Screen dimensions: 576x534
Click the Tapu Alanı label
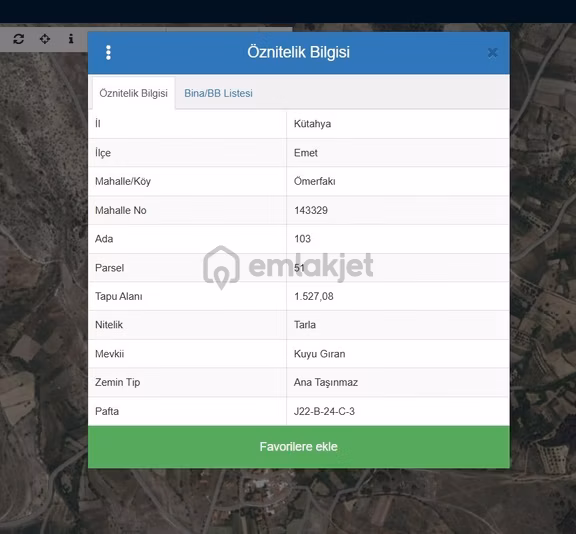[x=118, y=296]
